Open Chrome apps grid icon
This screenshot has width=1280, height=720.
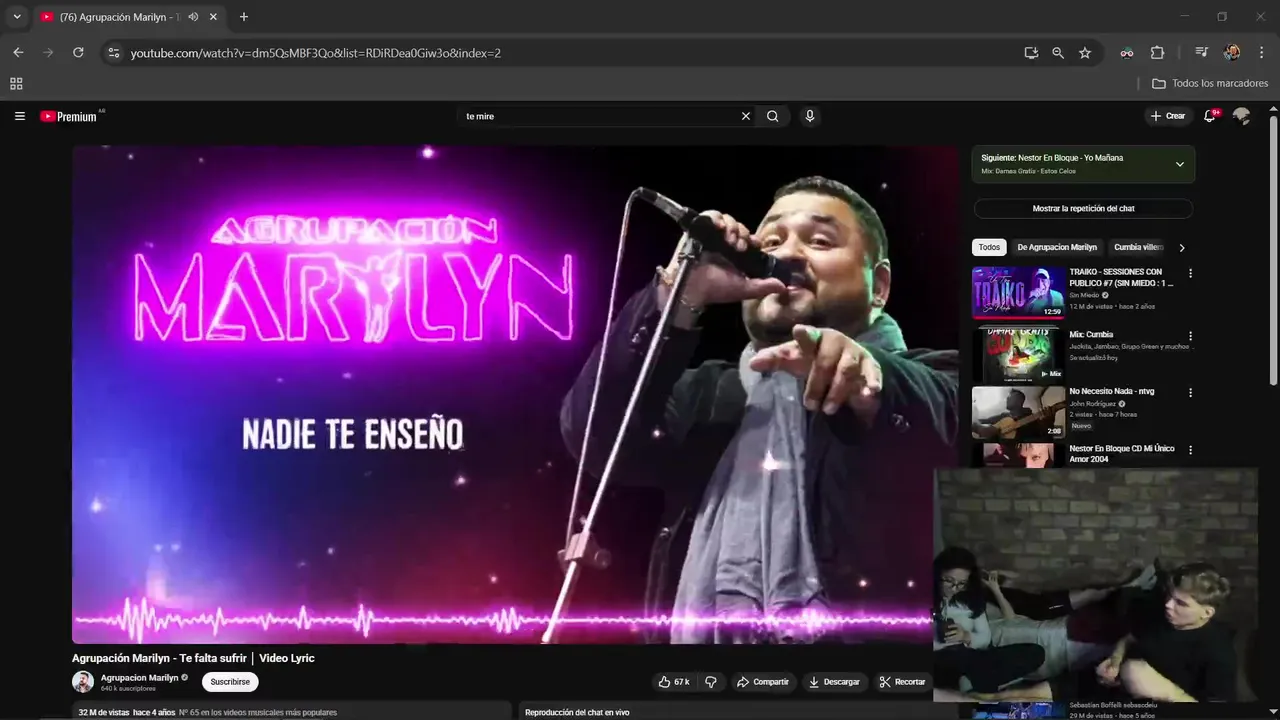pos(16,84)
